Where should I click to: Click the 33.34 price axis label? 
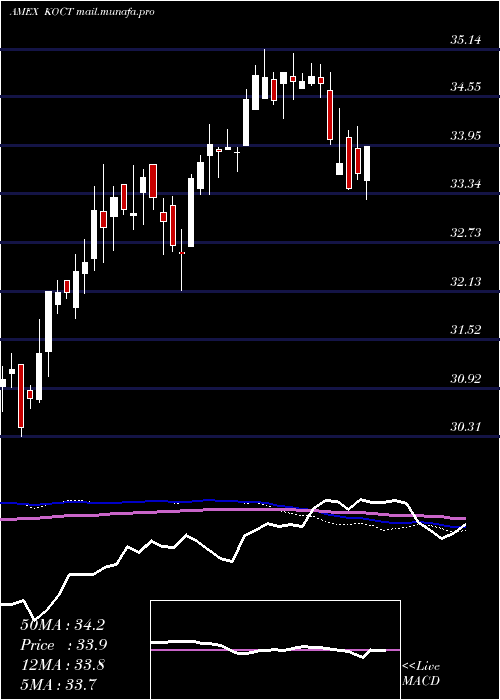click(x=466, y=183)
